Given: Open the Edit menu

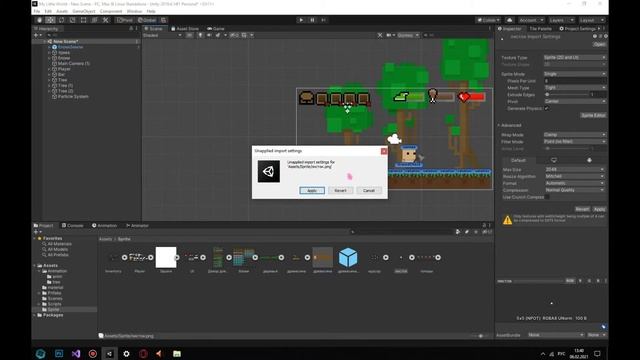Looking at the screenshot, I should [48, 11].
